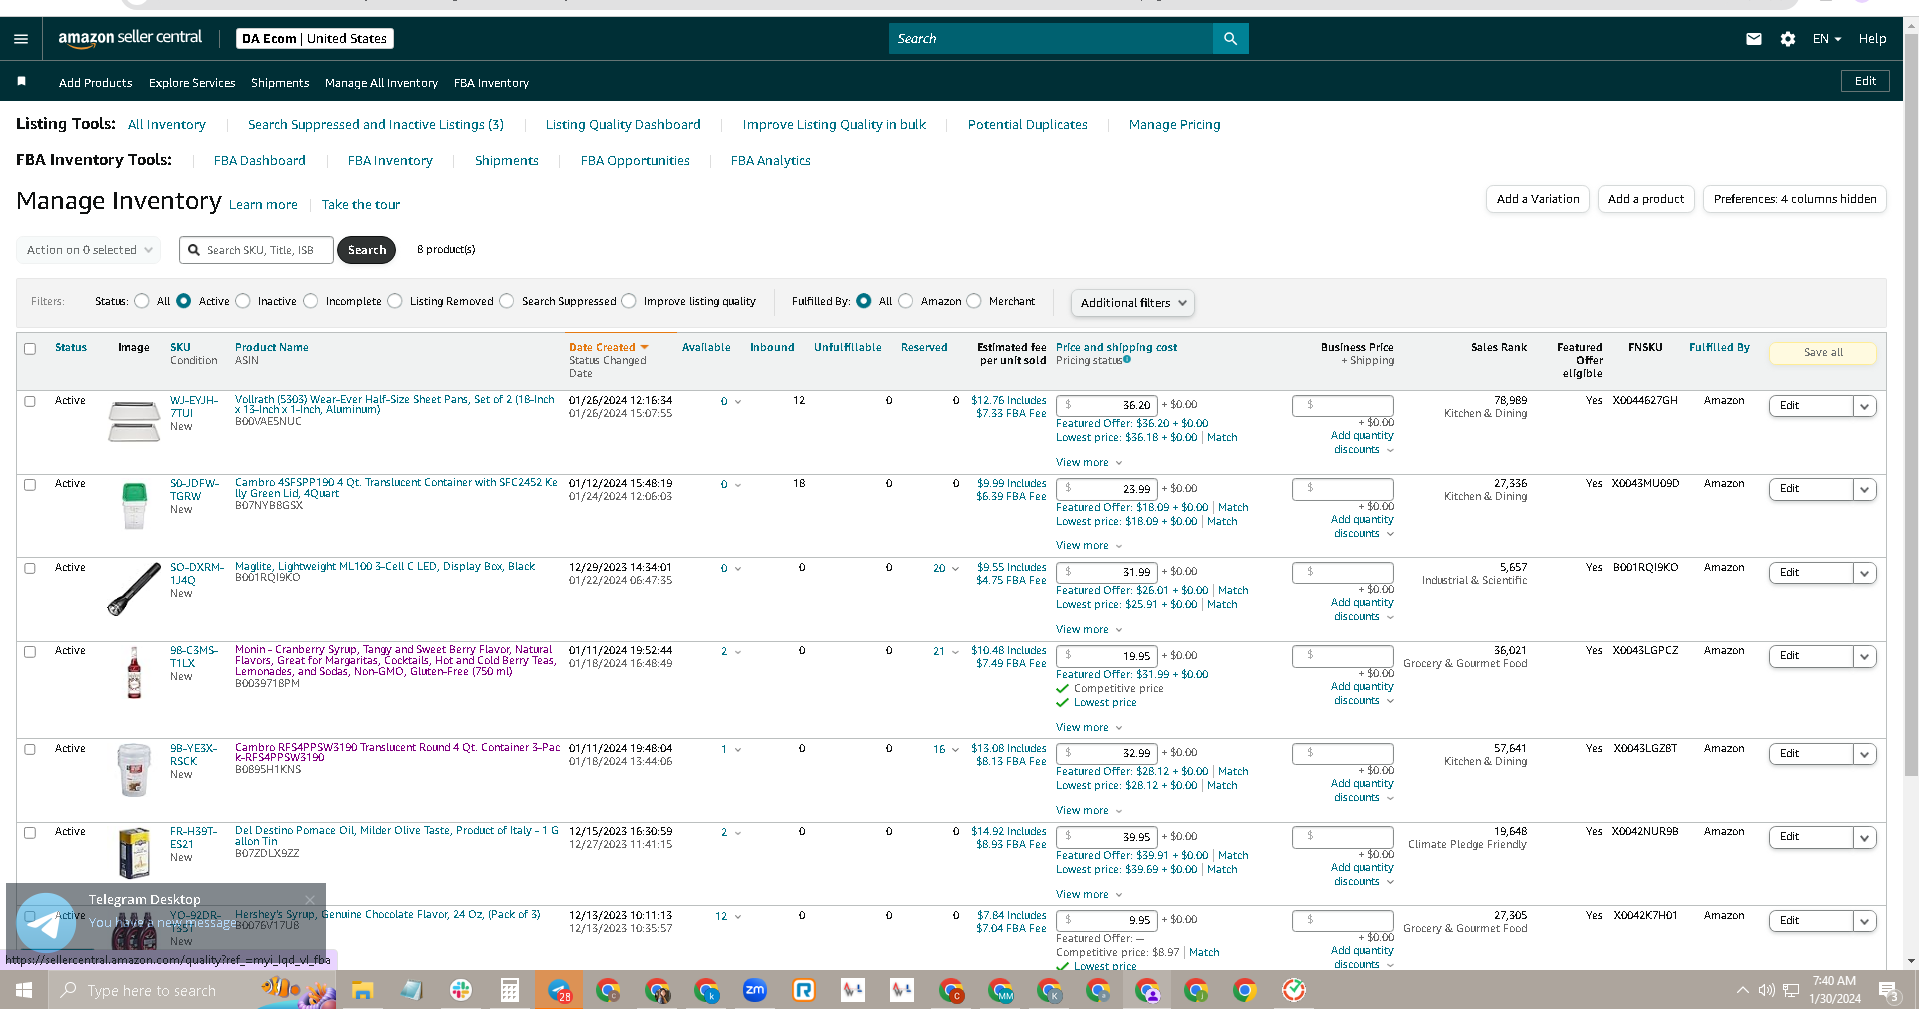Open Shipments in the top nav bar
Screen dimensions: 1919x1009
pos(280,83)
